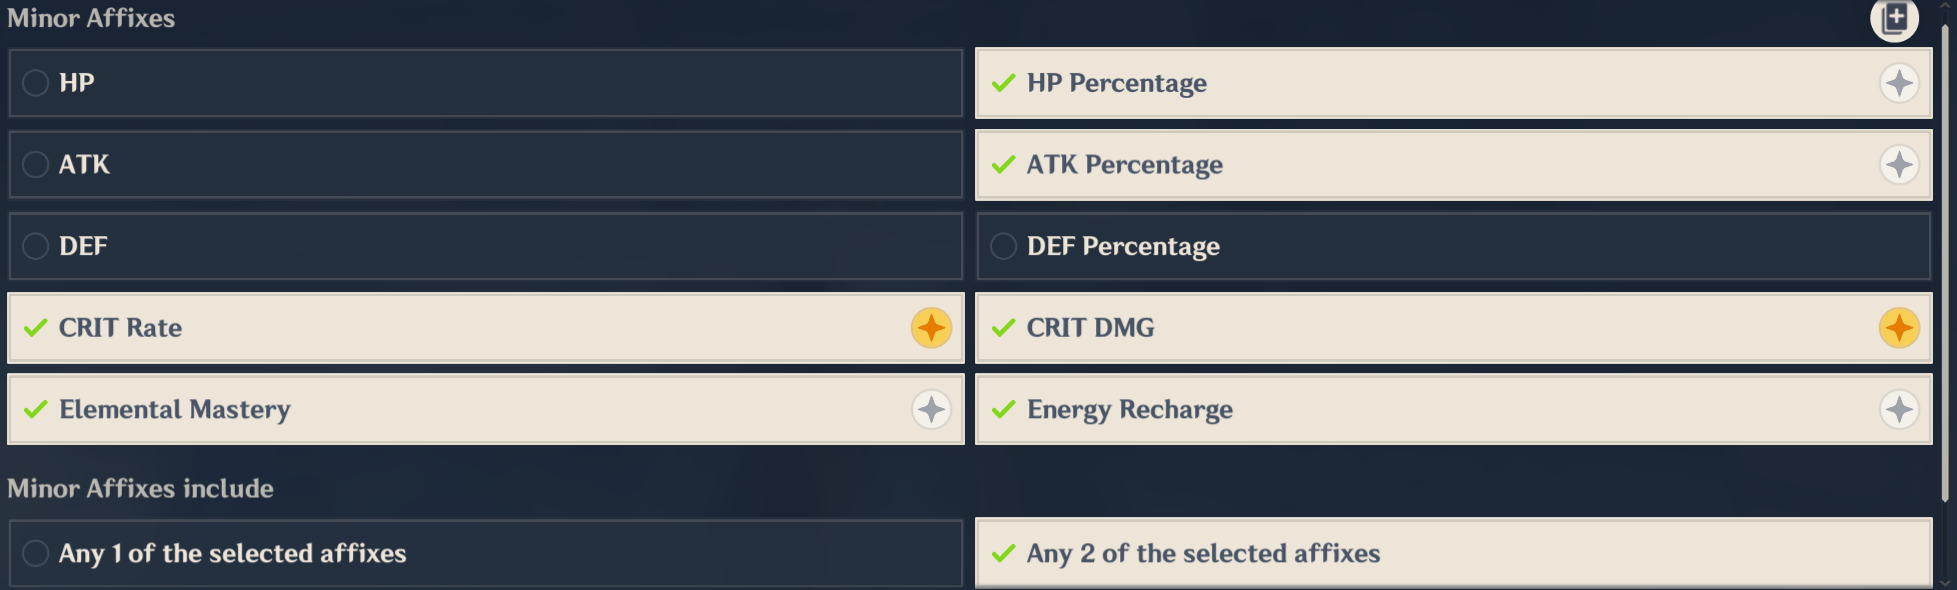Click the star icon on Elemental Mastery
The height and width of the screenshot is (590, 1957).
[x=931, y=409]
